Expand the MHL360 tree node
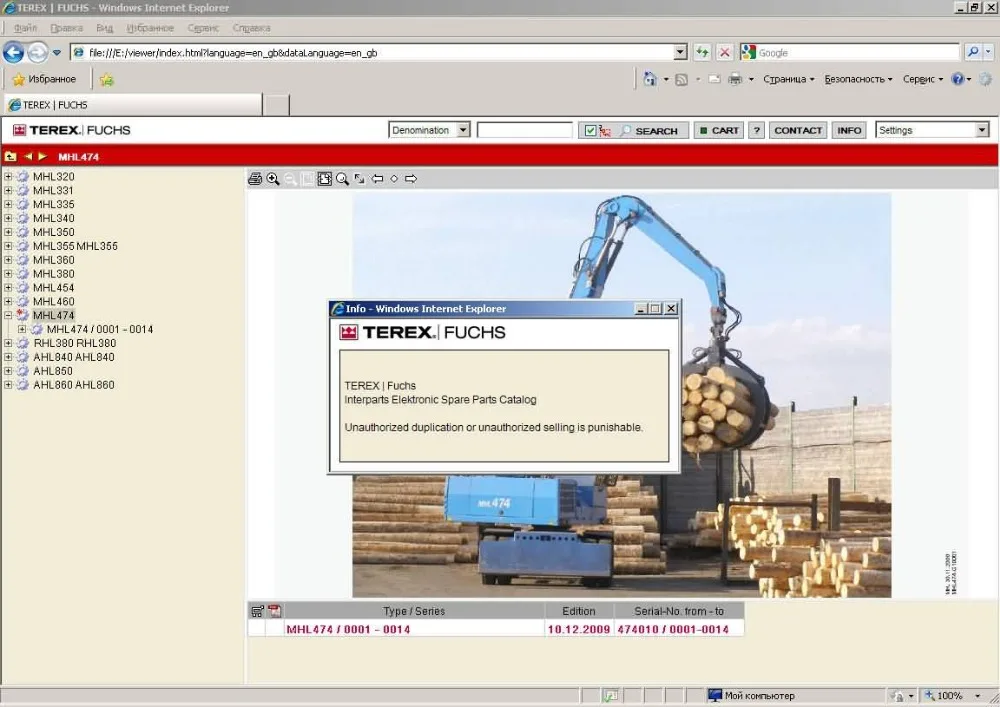Viewport: 1000px width, 707px height. click(x=8, y=259)
